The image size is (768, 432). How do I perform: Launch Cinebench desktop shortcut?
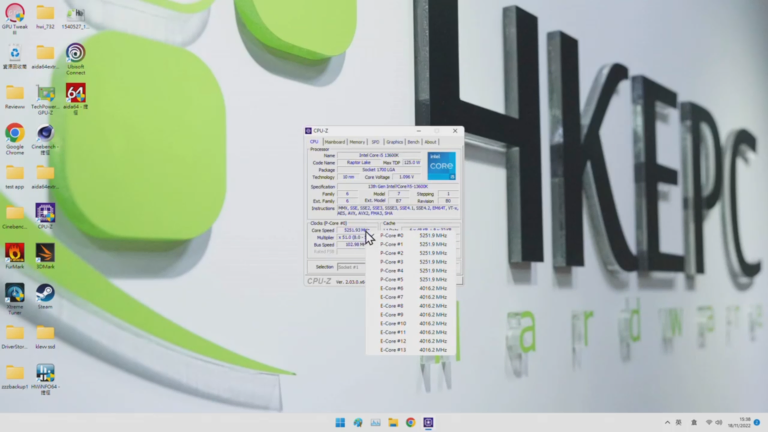(45, 140)
